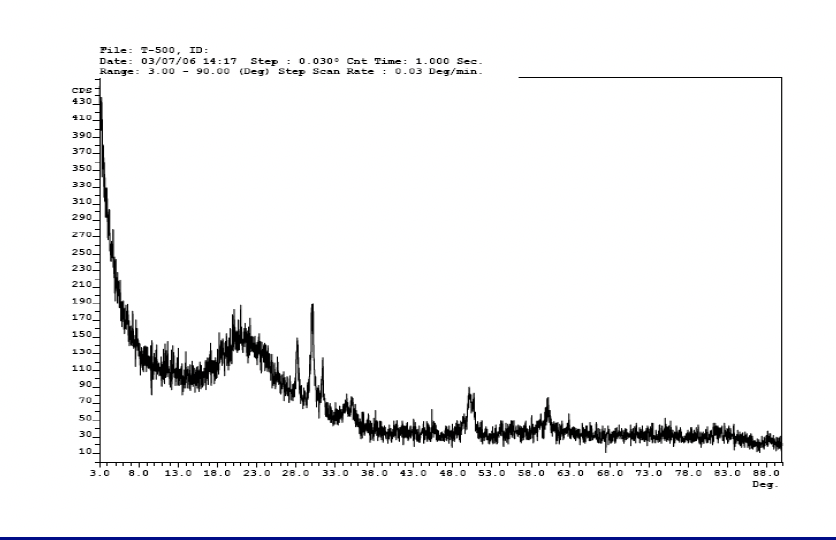Pick the 270 y-axis tick label
The image size is (836, 540).
(x=82, y=235)
